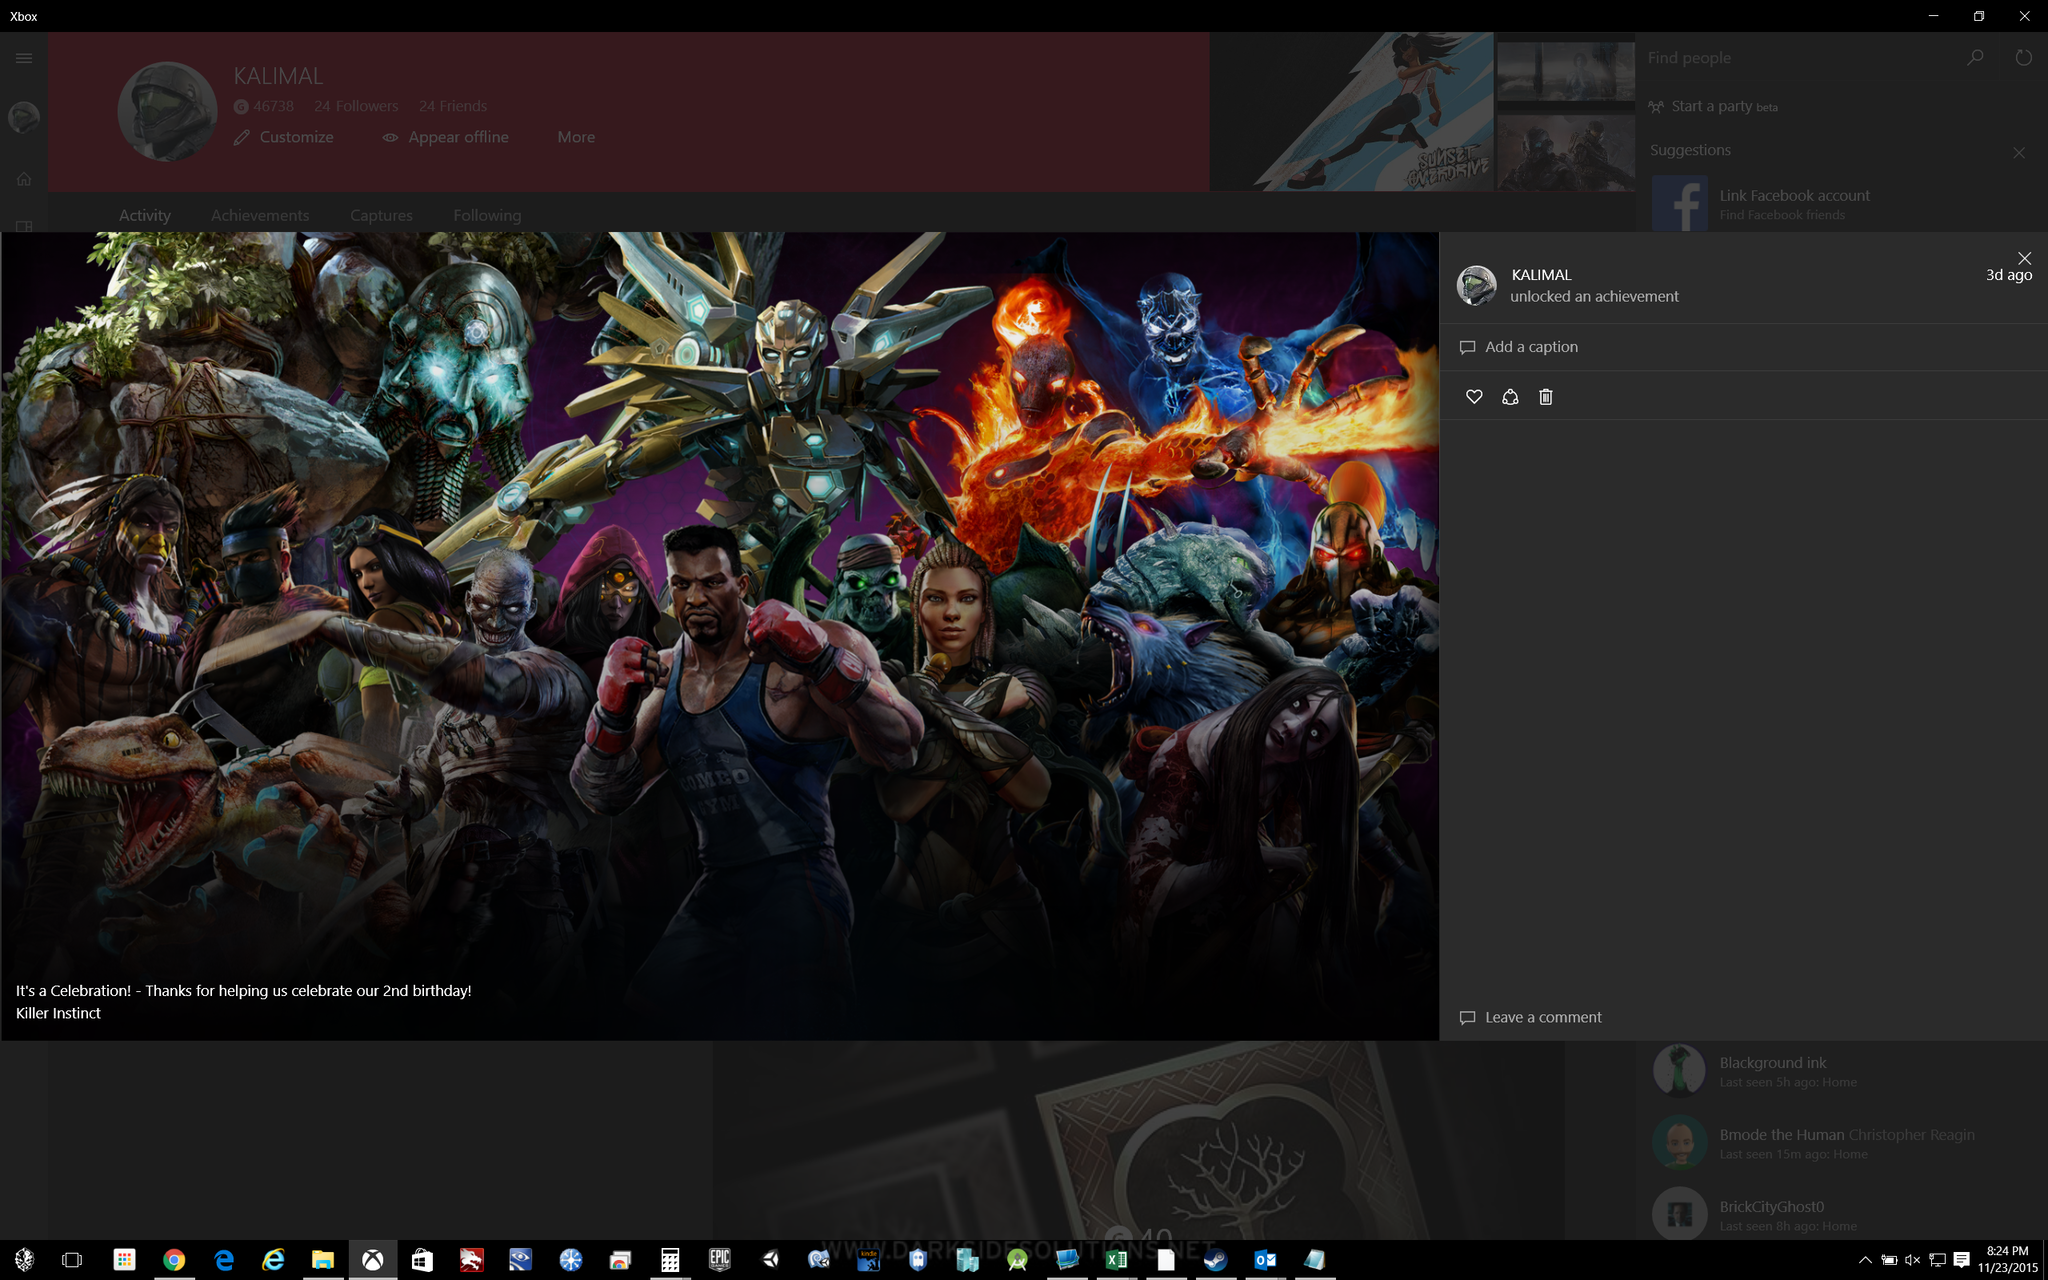Viewport: 2048px width, 1280px height.
Task: Click 24 Followers count on profile
Action: [x=356, y=106]
